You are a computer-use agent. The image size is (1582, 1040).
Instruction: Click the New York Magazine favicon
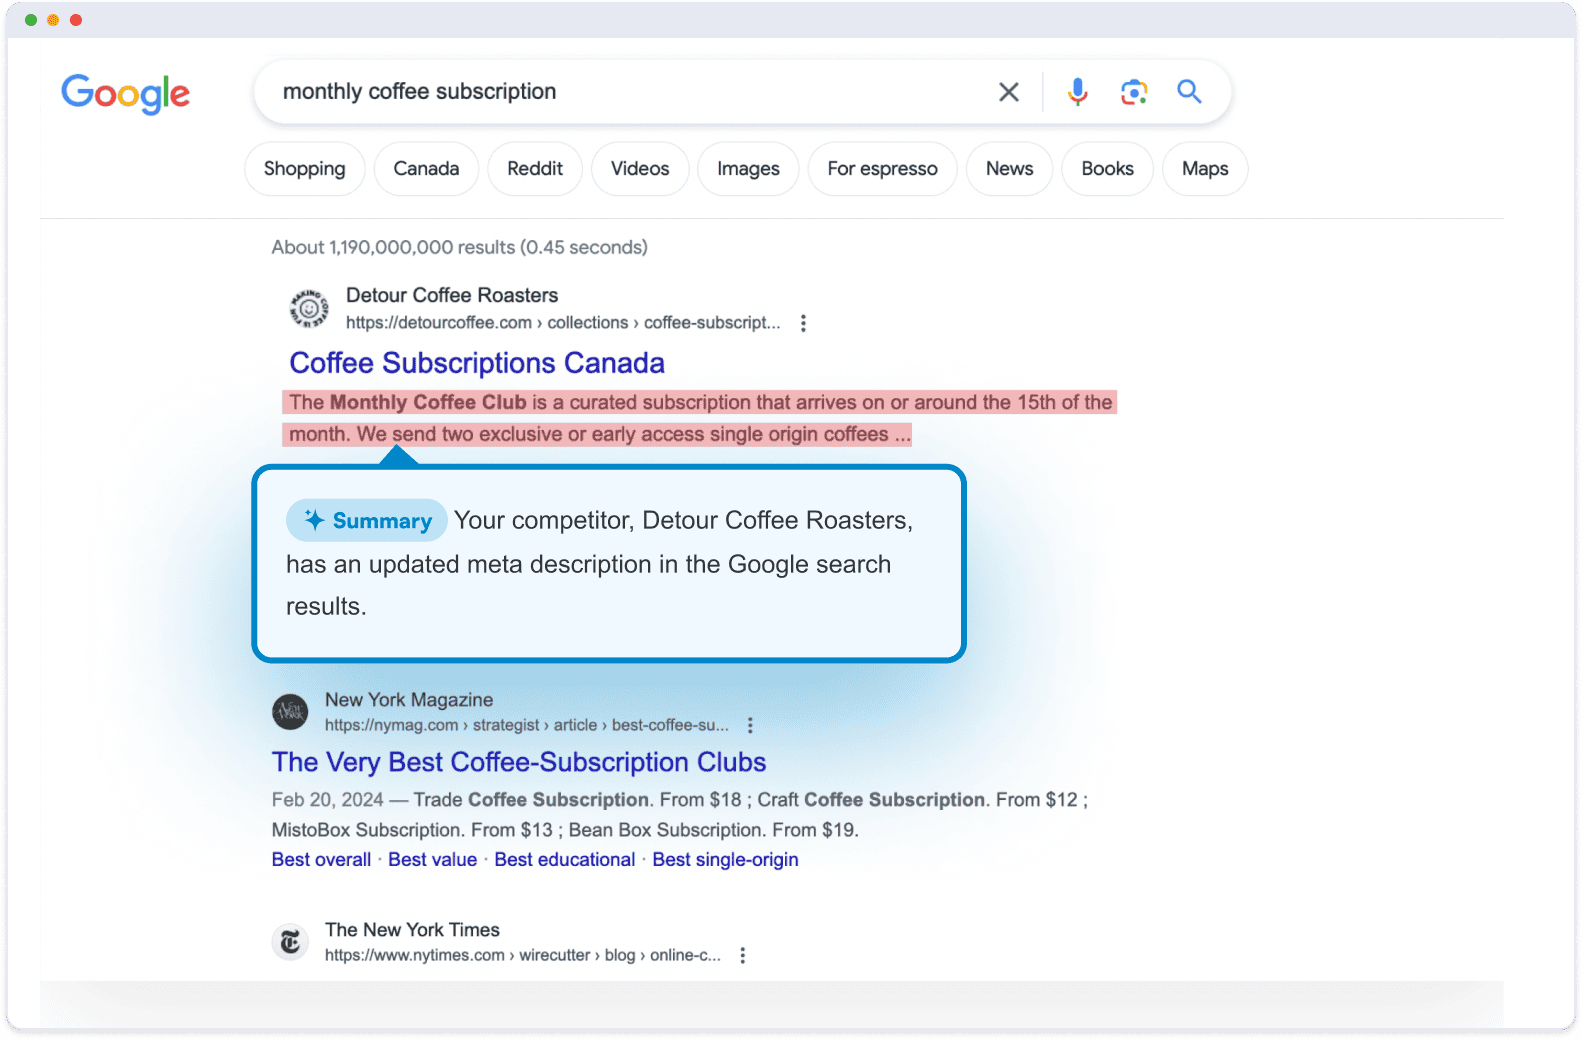291,712
